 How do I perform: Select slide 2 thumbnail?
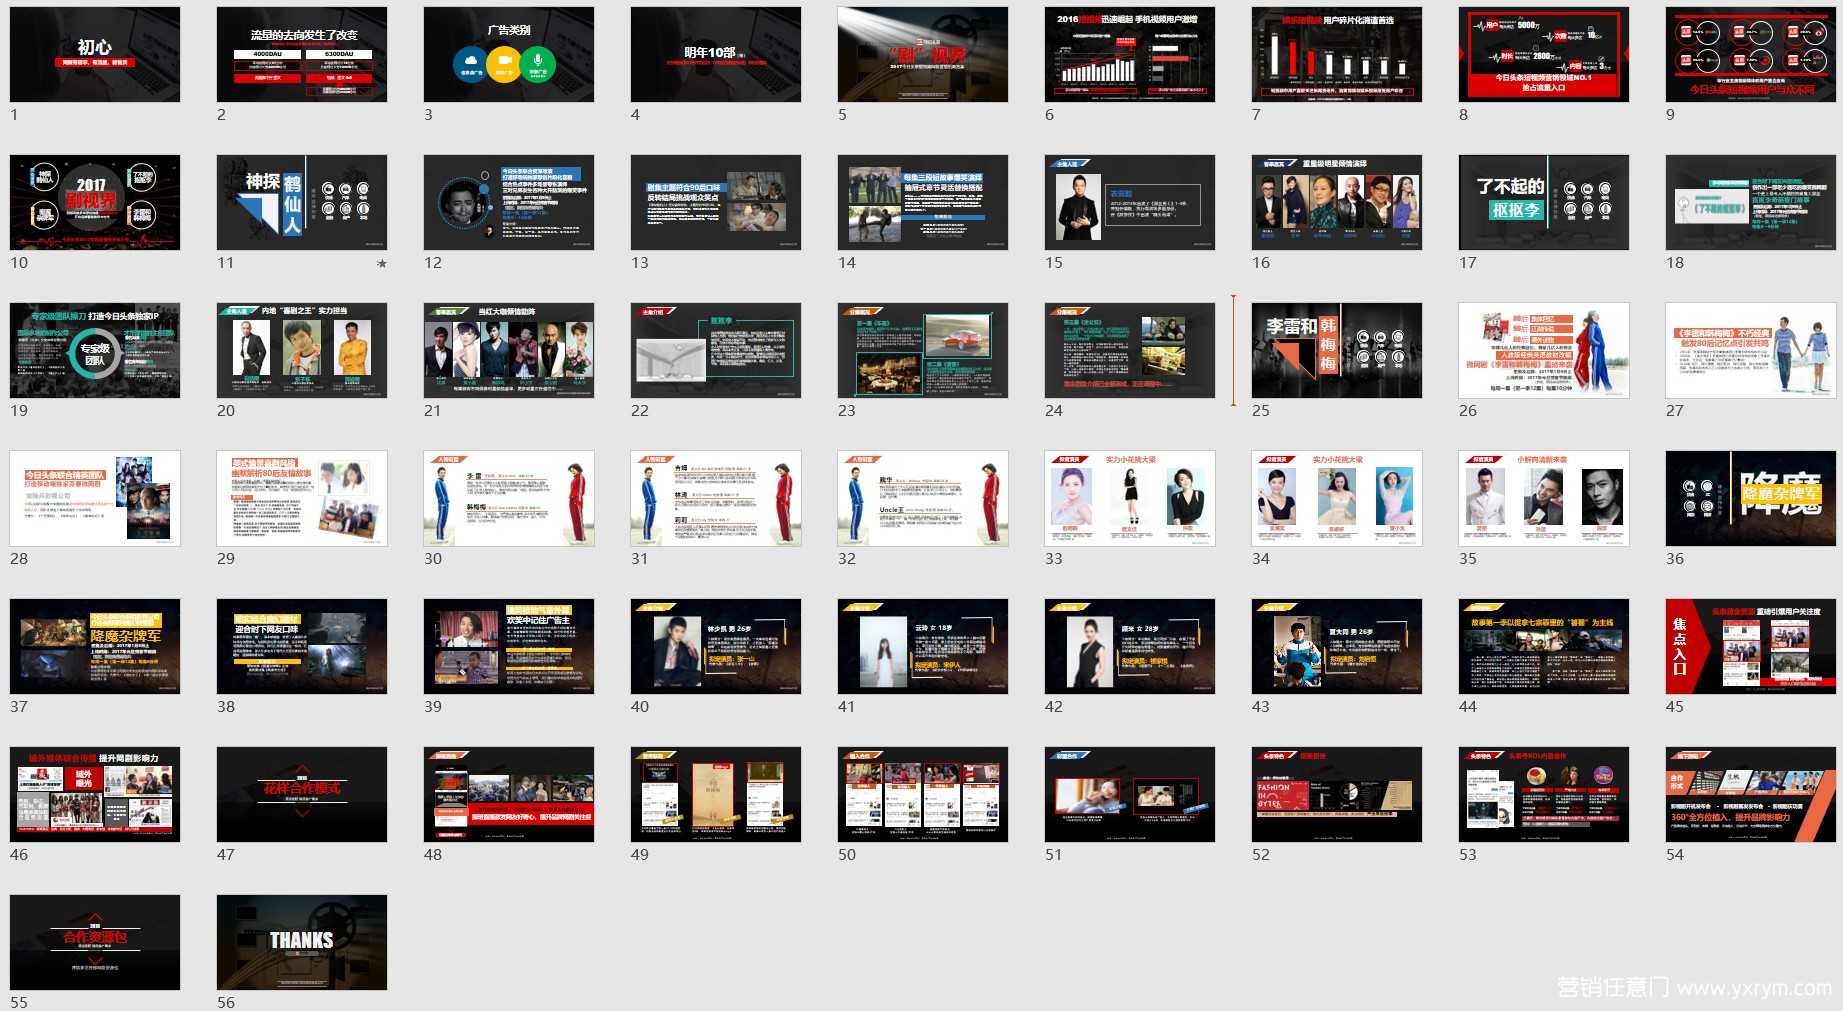tap(302, 54)
